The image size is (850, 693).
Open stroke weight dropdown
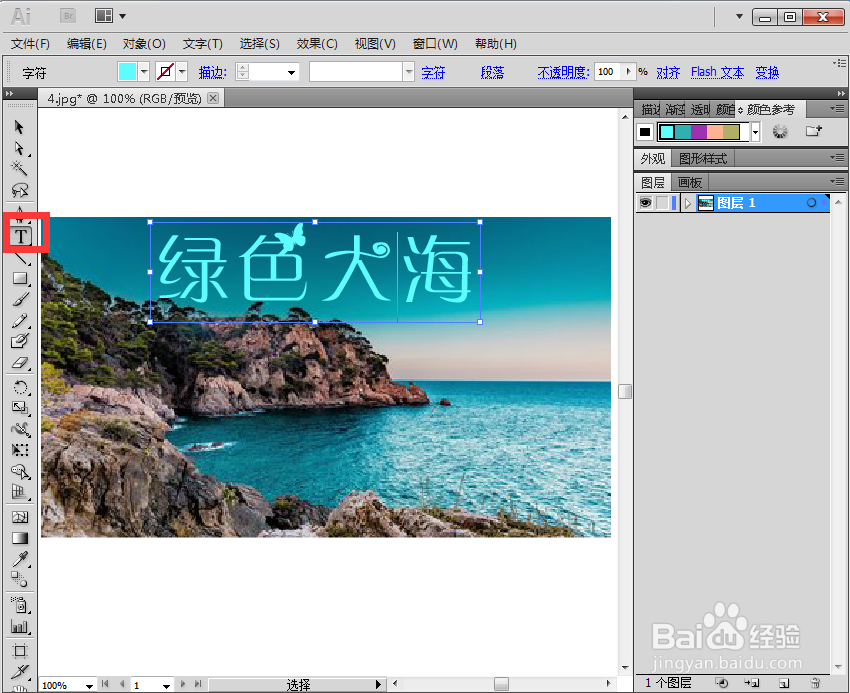point(291,72)
